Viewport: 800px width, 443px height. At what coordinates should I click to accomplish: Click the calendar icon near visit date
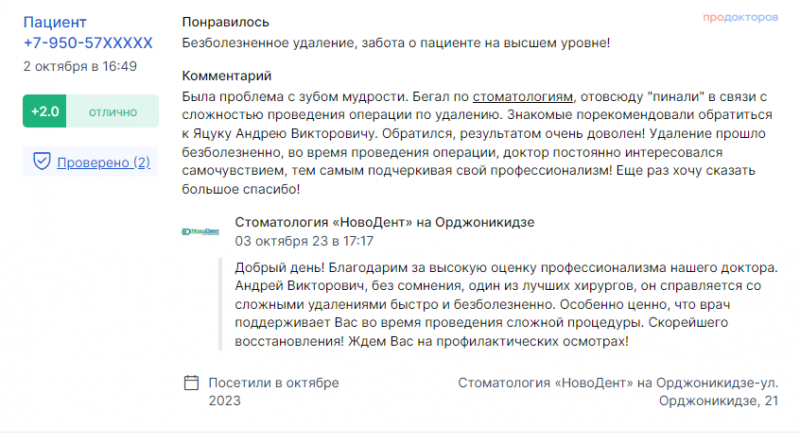191,382
